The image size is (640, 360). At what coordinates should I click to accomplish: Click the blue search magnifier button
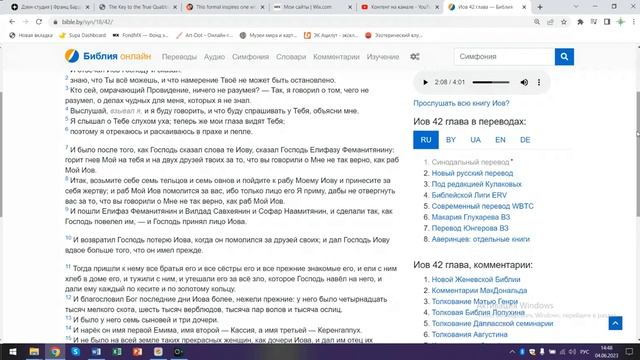[x=564, y=57]
